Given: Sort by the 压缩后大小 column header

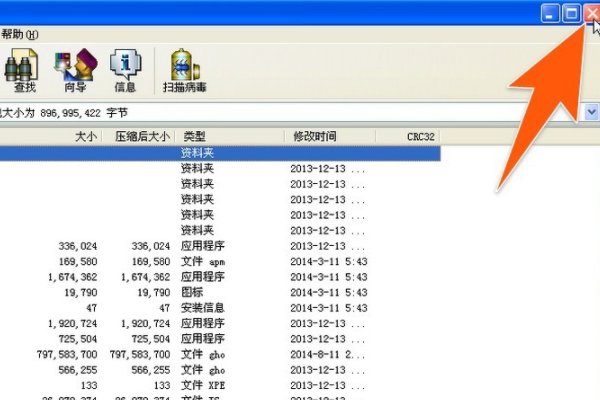Looking at the screenshot, I should tap(139, 137).
